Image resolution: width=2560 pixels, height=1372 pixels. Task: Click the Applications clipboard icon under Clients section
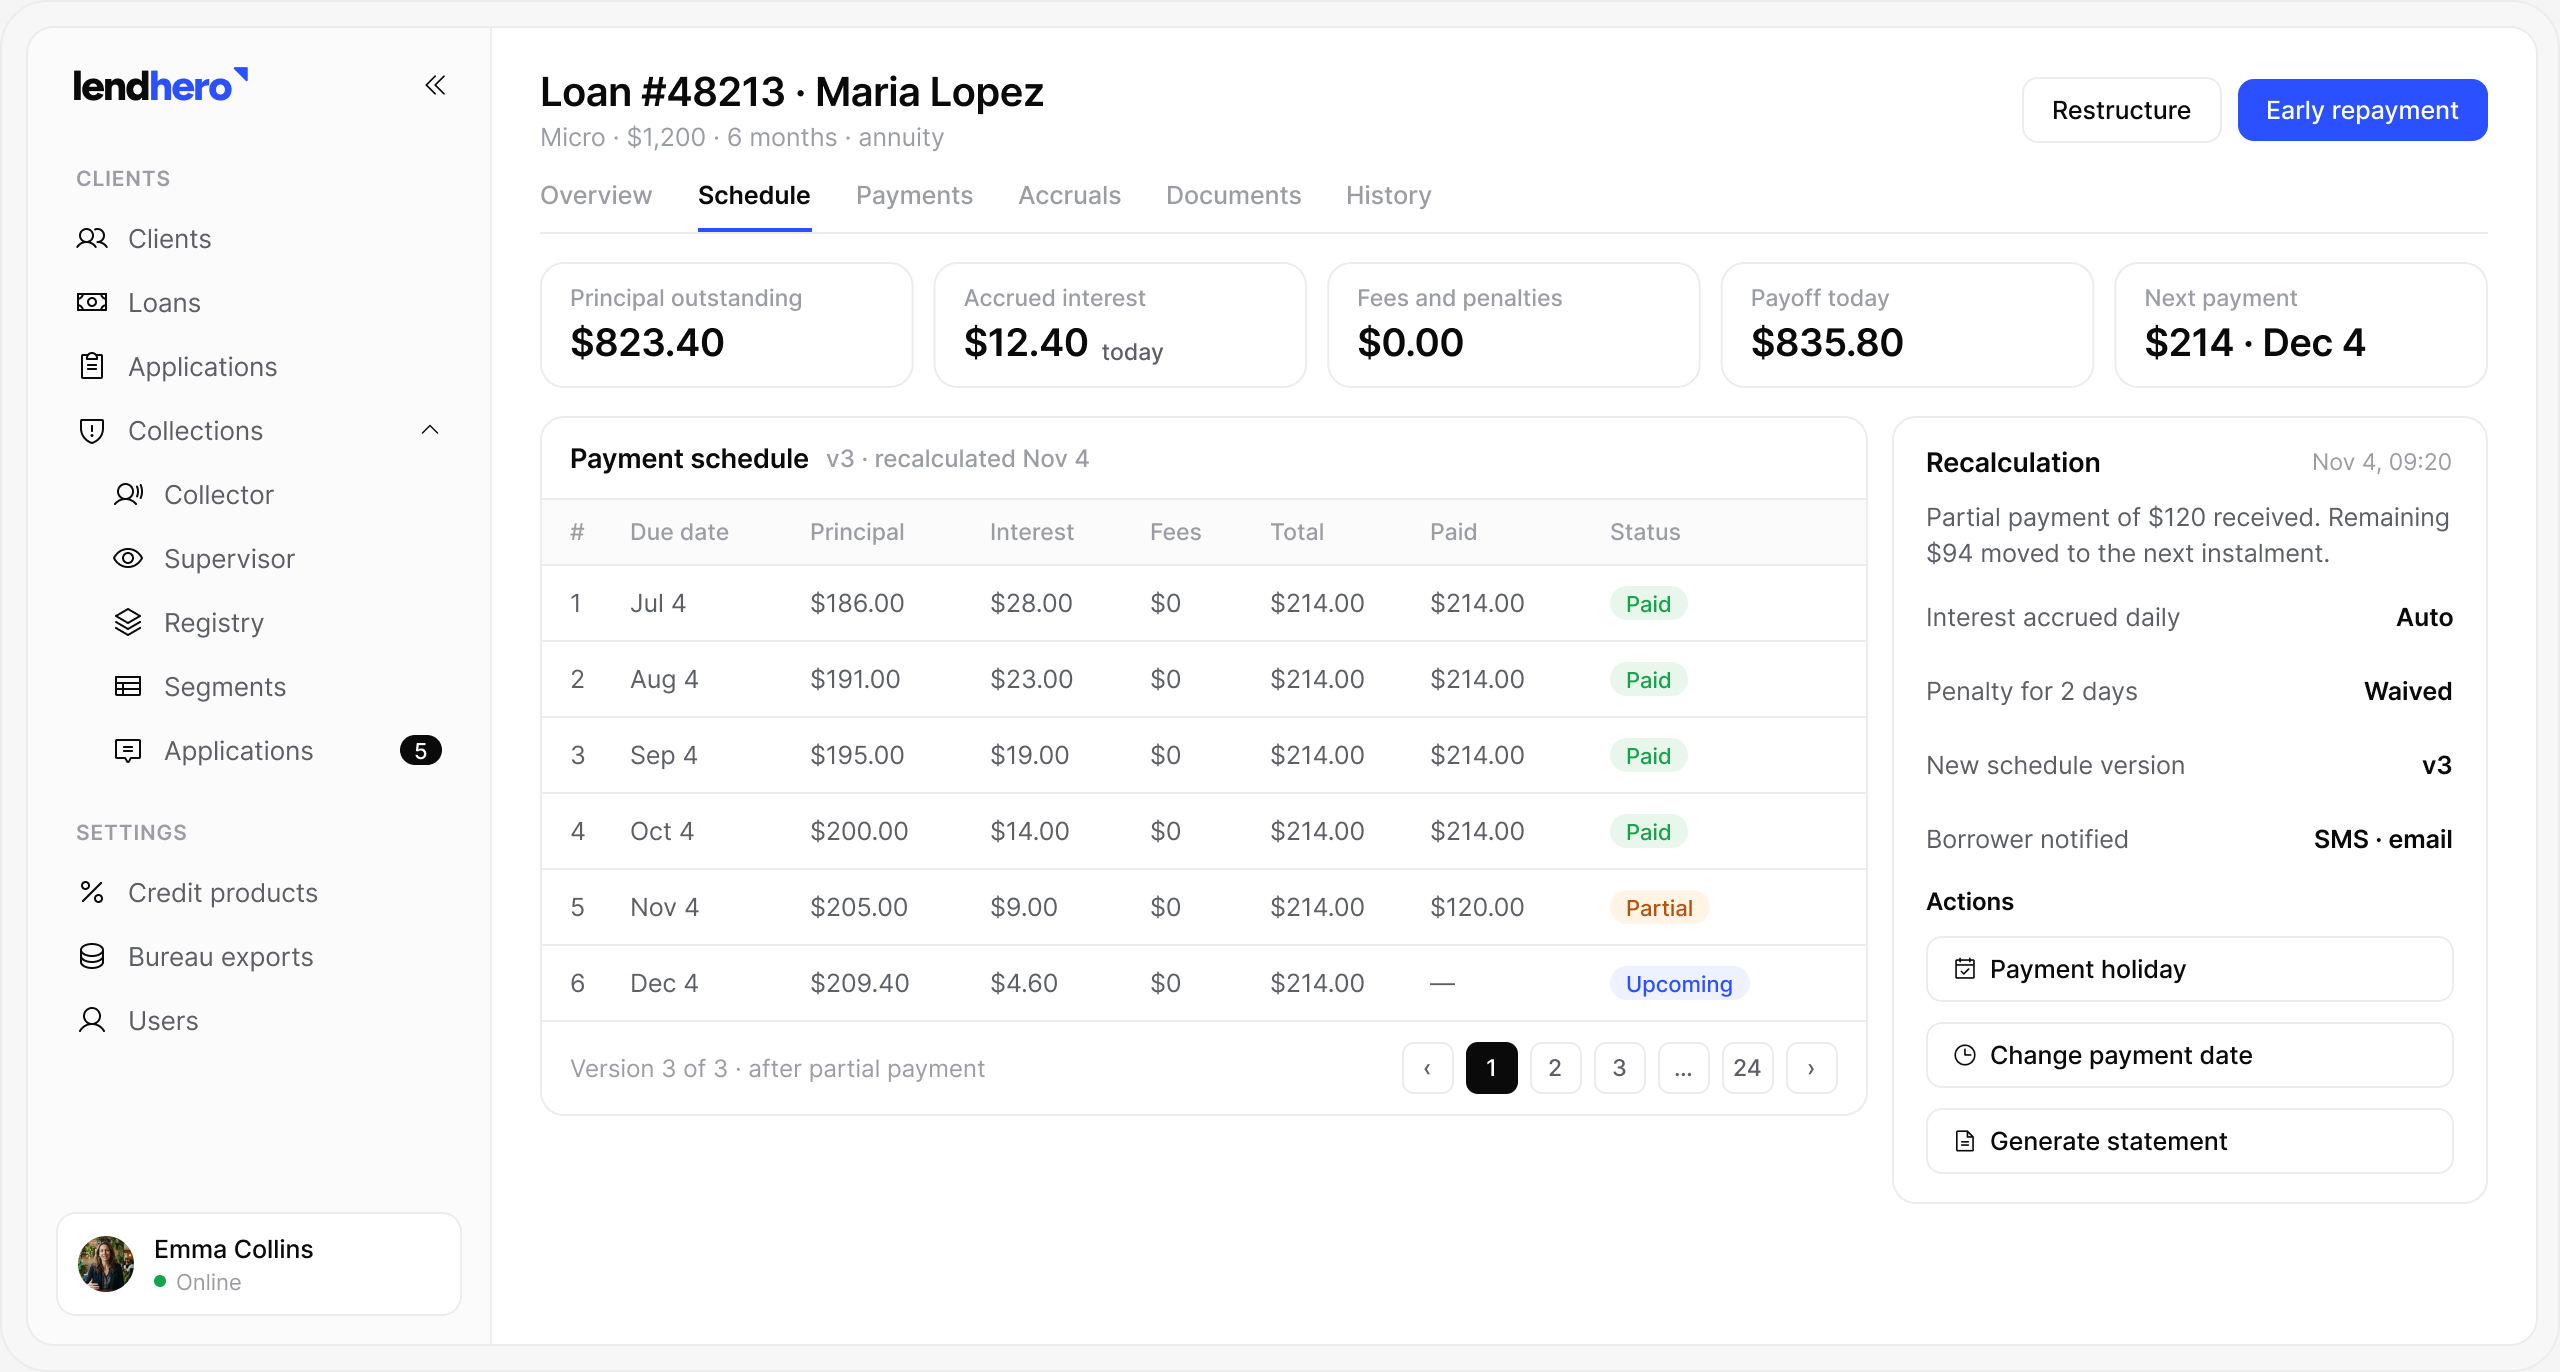(x=92, y=367)
